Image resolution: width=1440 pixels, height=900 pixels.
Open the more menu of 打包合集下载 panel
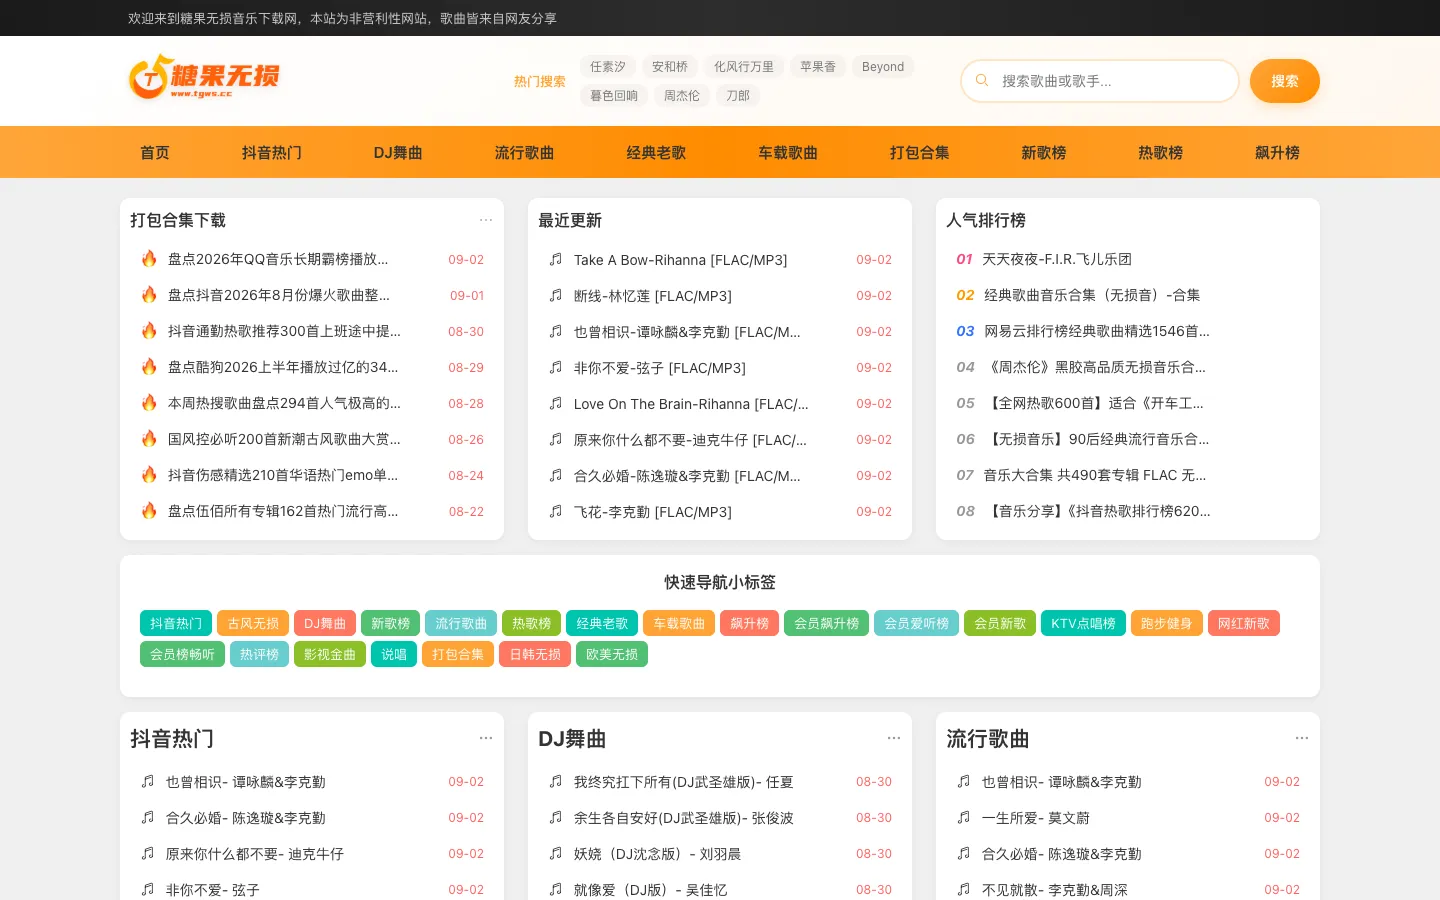(x=486, y=220)
